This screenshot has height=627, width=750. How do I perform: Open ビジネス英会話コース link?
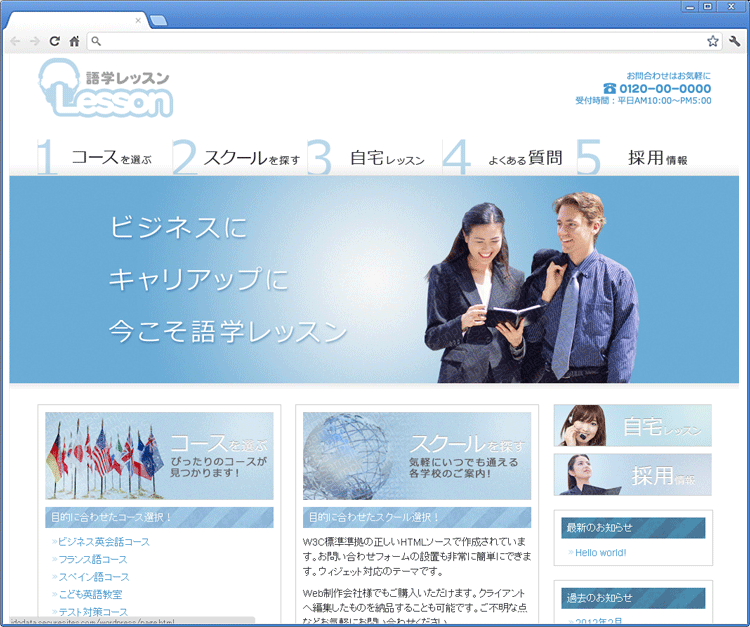103,542
